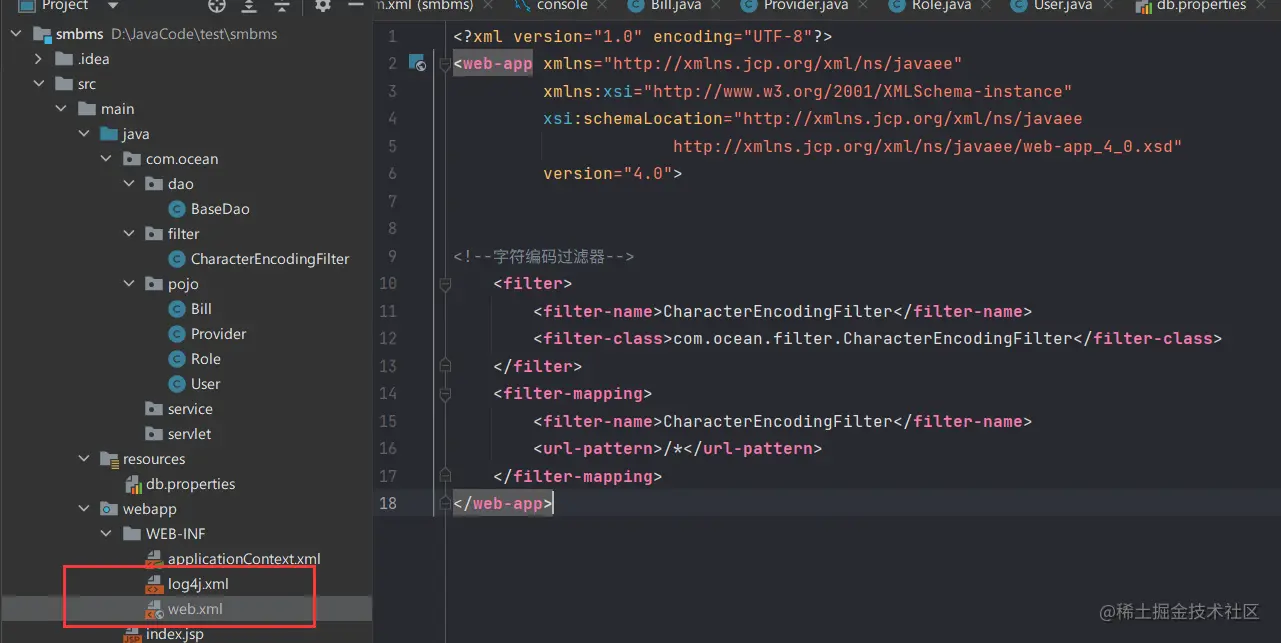Switch to the Provider.java tab
This screenshot has width=1281, height=643.
(x=805, y=6)
